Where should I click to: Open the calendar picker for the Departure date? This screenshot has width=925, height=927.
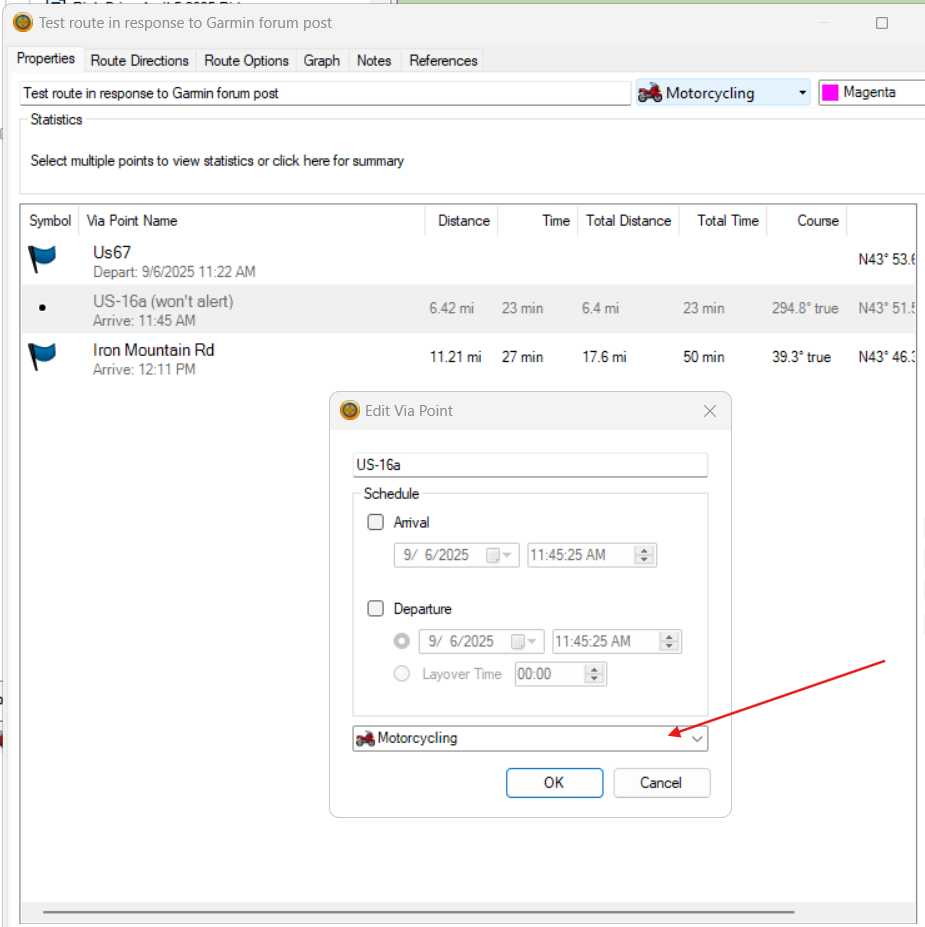click(523, 641)
